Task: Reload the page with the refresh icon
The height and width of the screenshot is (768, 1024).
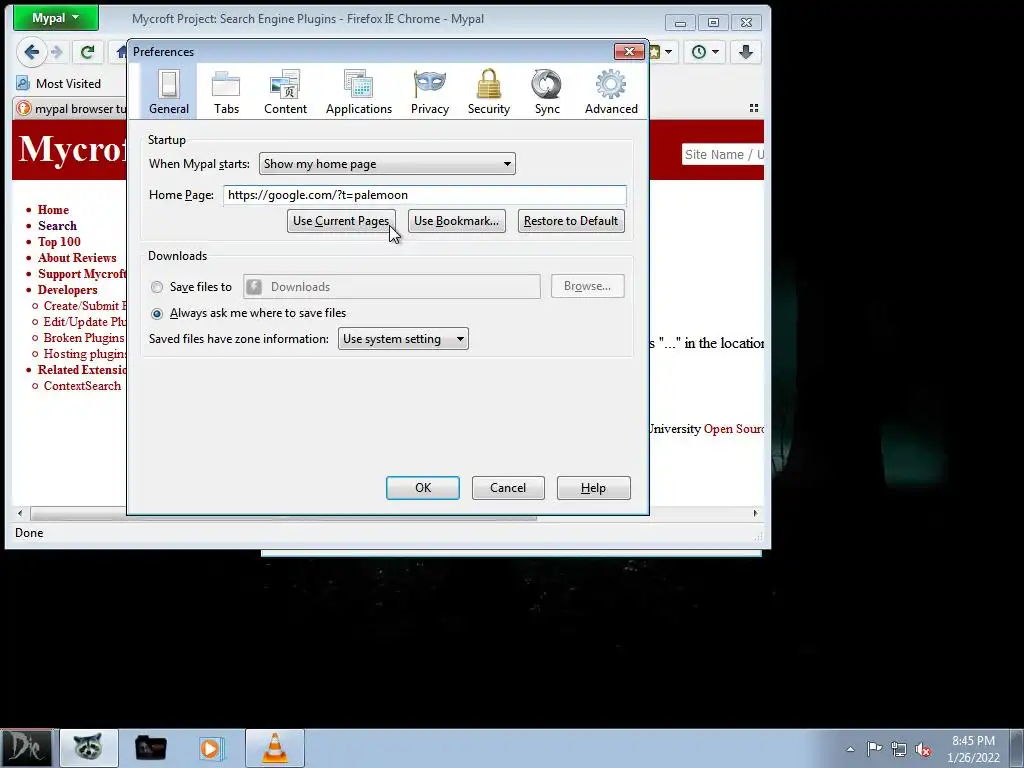Action: point(87,52)
